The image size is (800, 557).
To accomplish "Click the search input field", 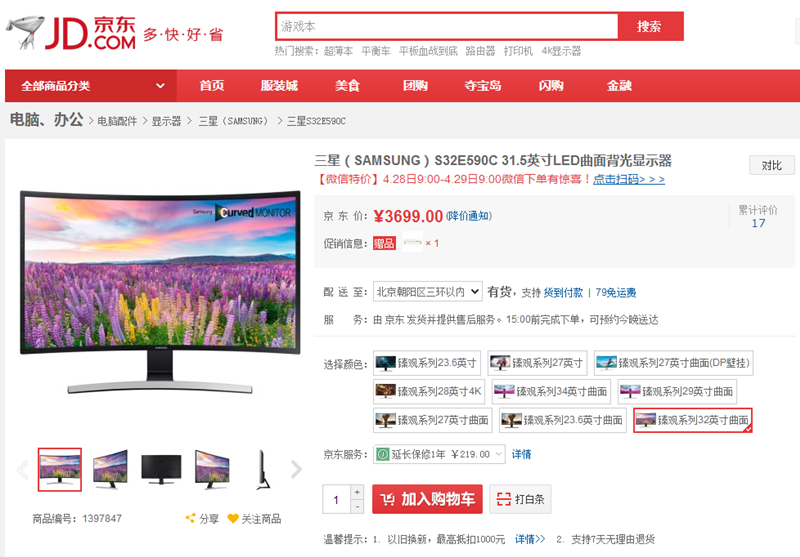I will (446, 26).
